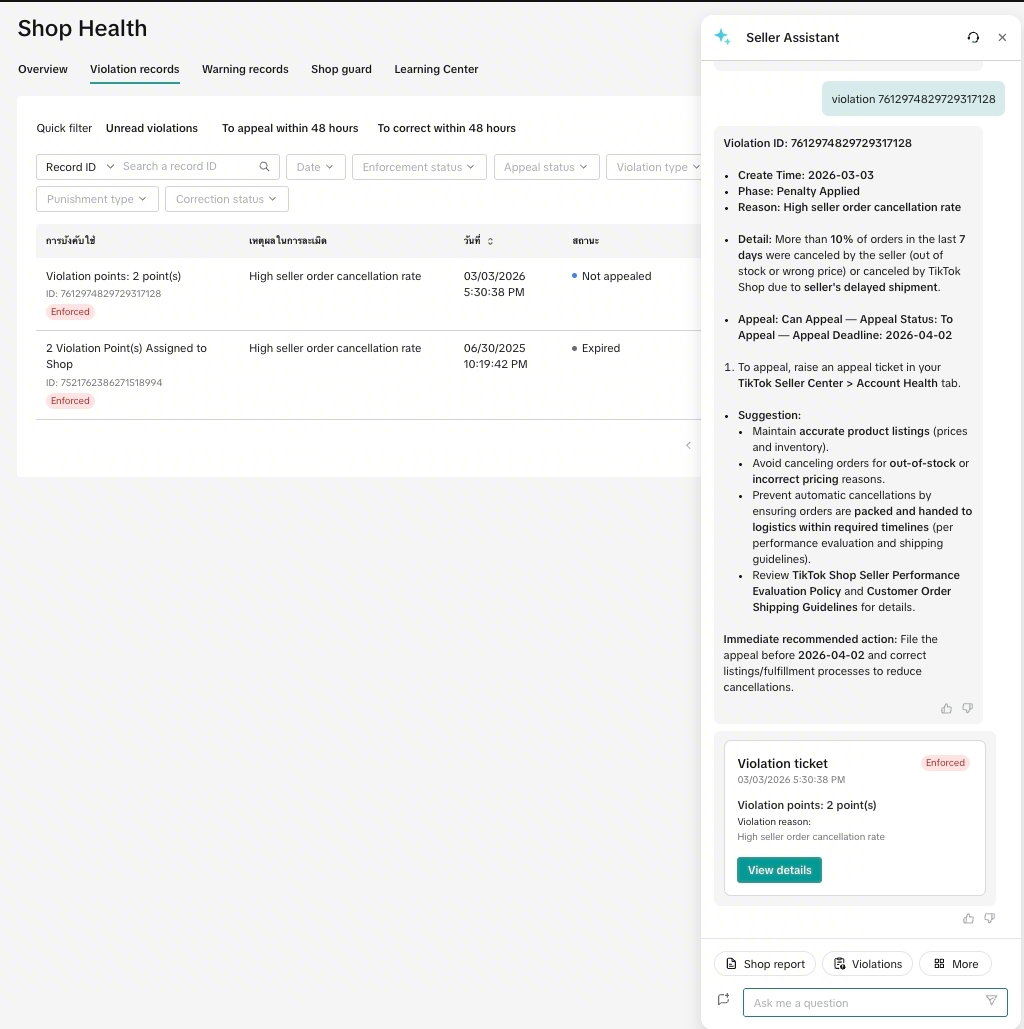Click the Seller Assistant sparkle logo

[723, 37]
